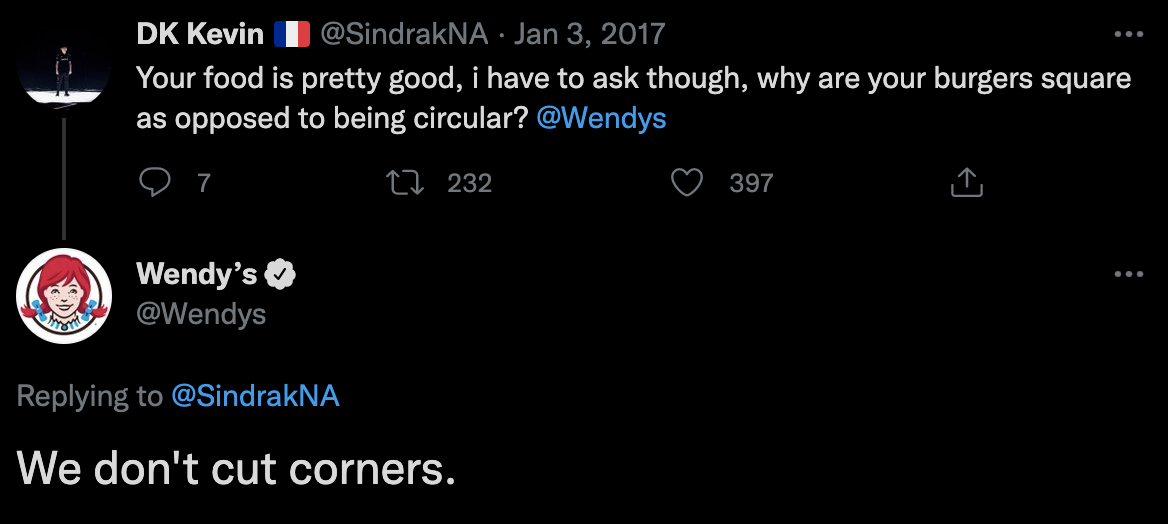Image resolution: width=1168 pixels, height=524 pixels.
Task: Click the French flag beside DK Kevin
Action: tap(292, 34)
